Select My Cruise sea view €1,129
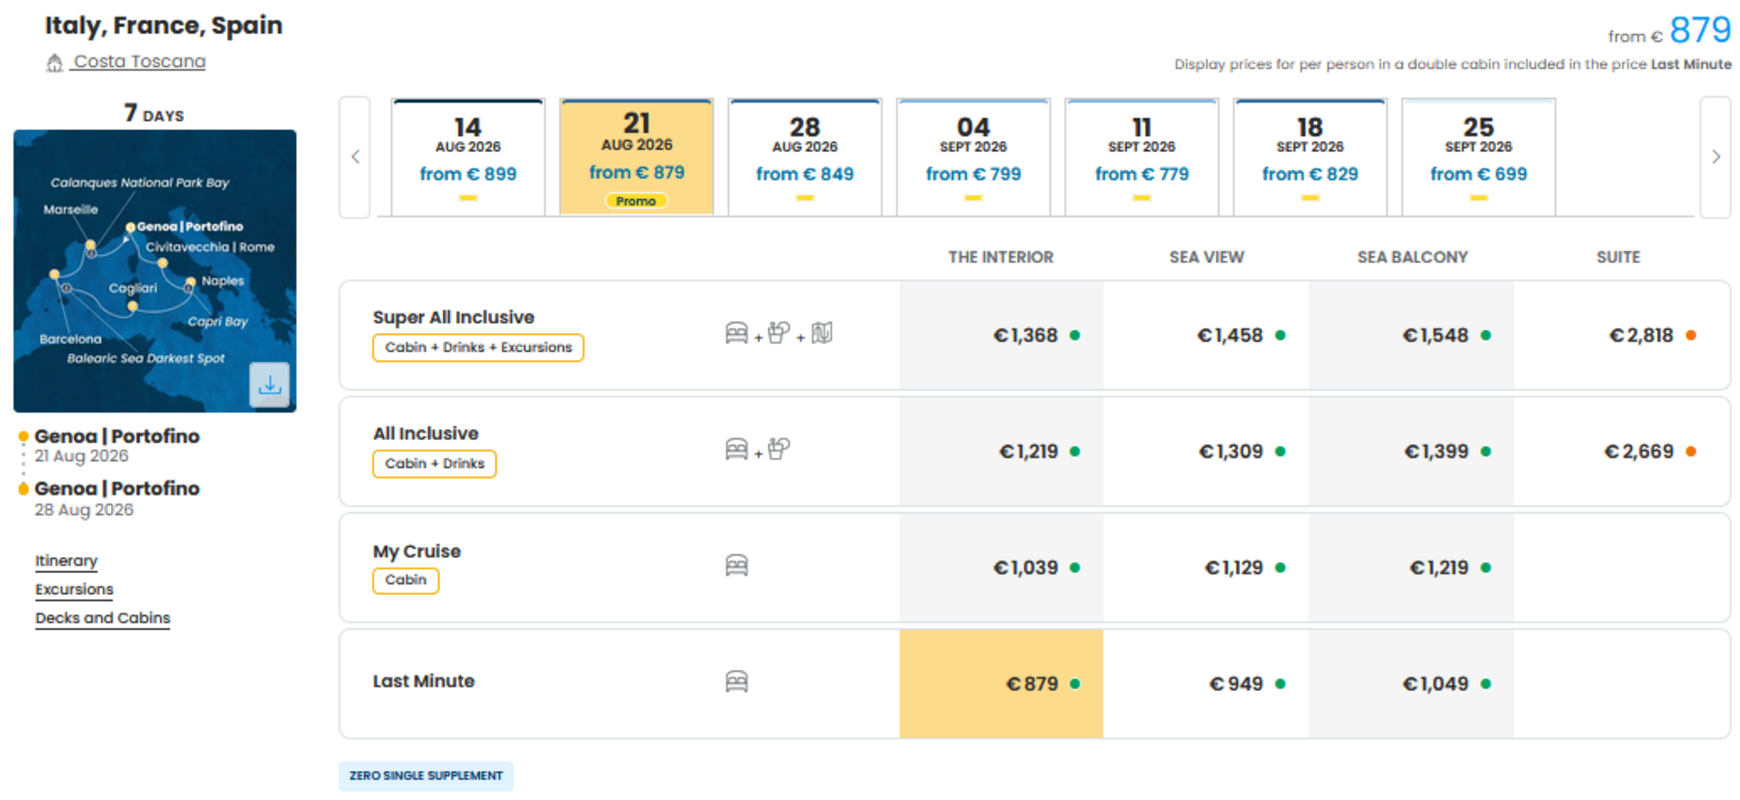 [1206, 567]
